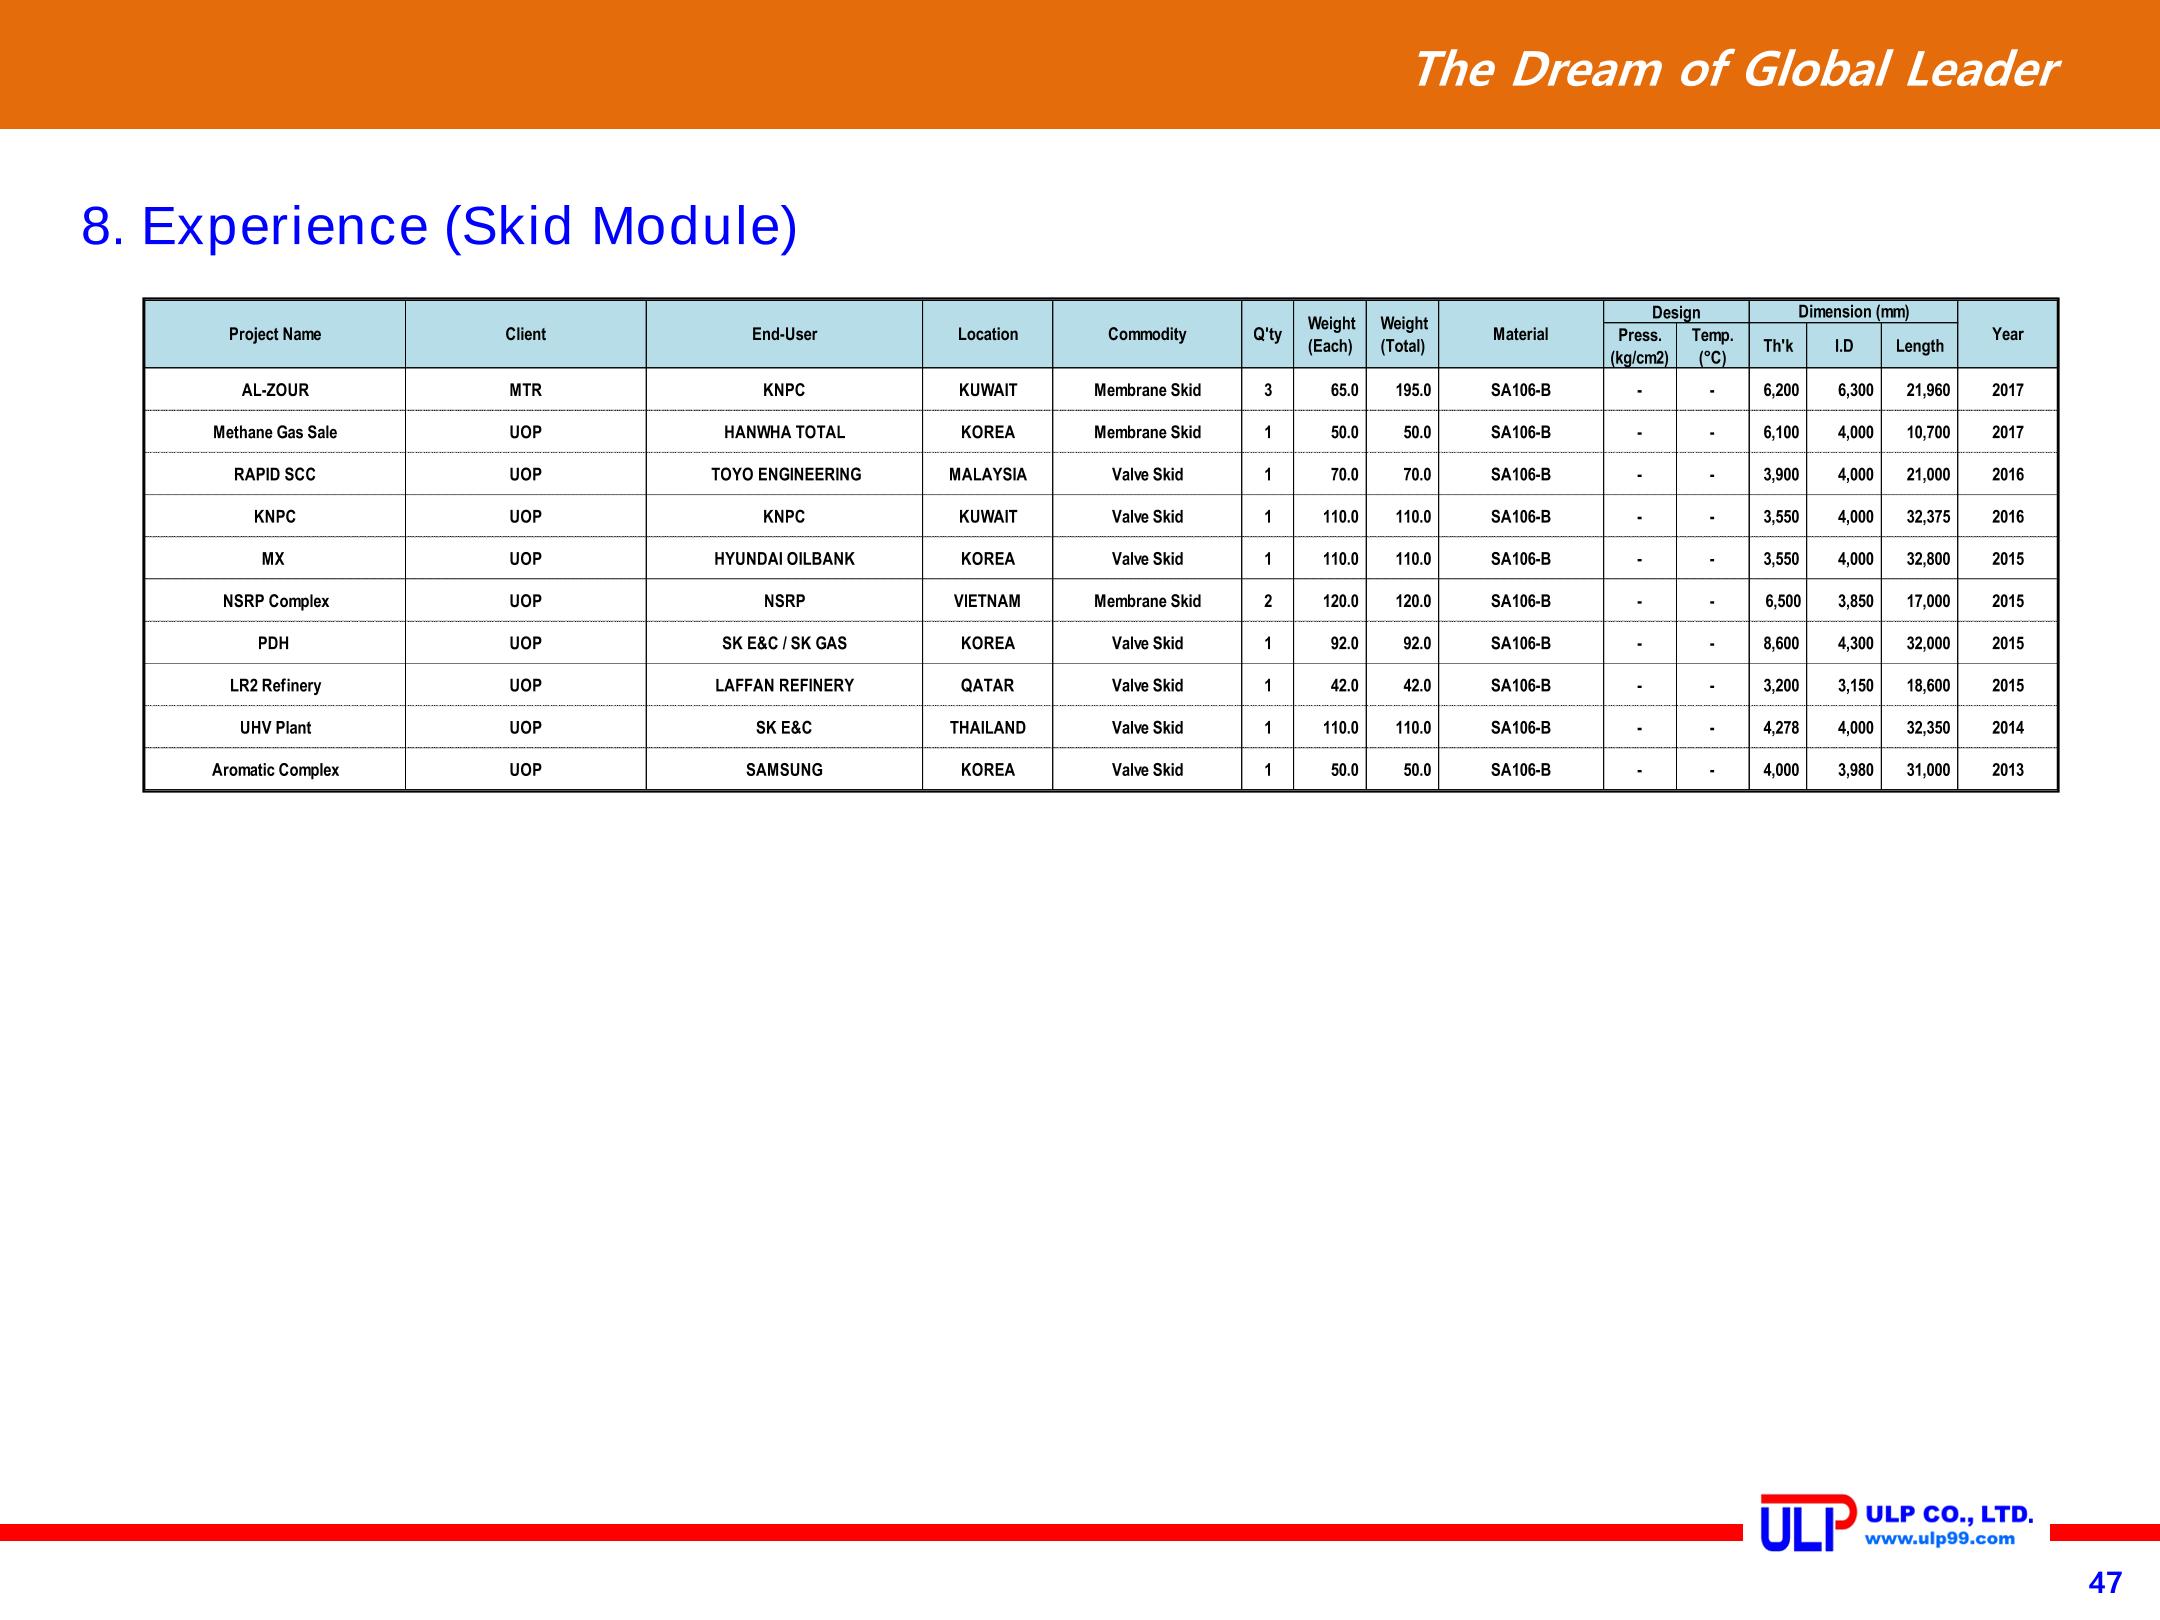
Task: Click the '4,278' thickness cell
Action: (1778, 728)
